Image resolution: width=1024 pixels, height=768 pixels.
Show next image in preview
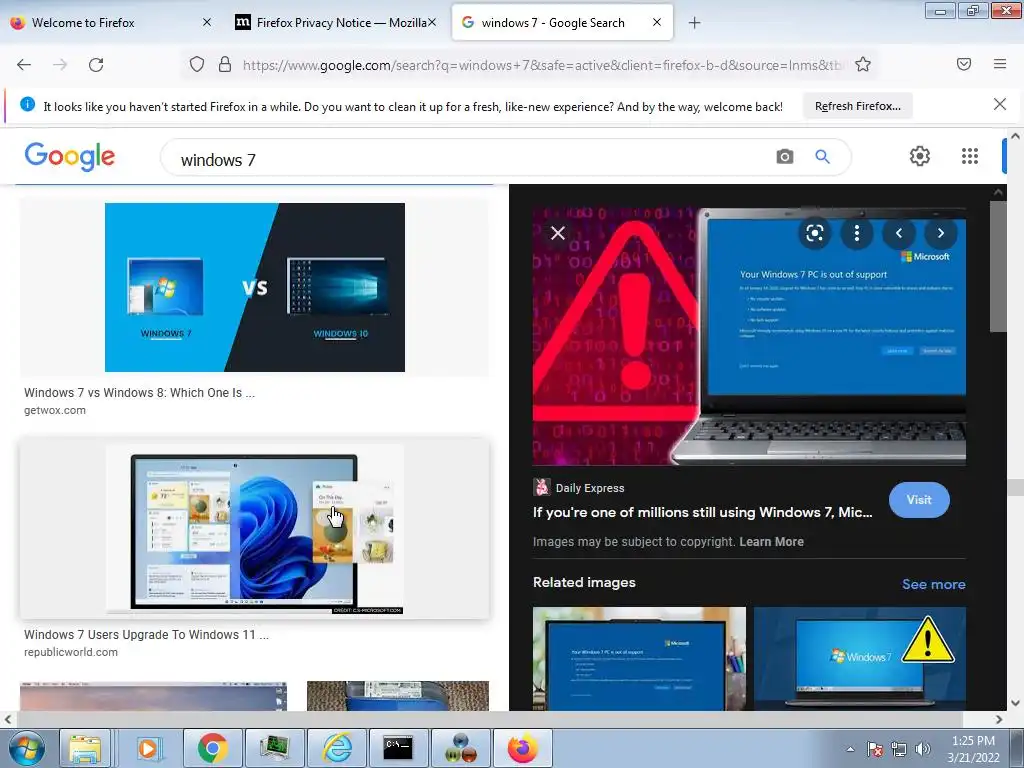940,233
